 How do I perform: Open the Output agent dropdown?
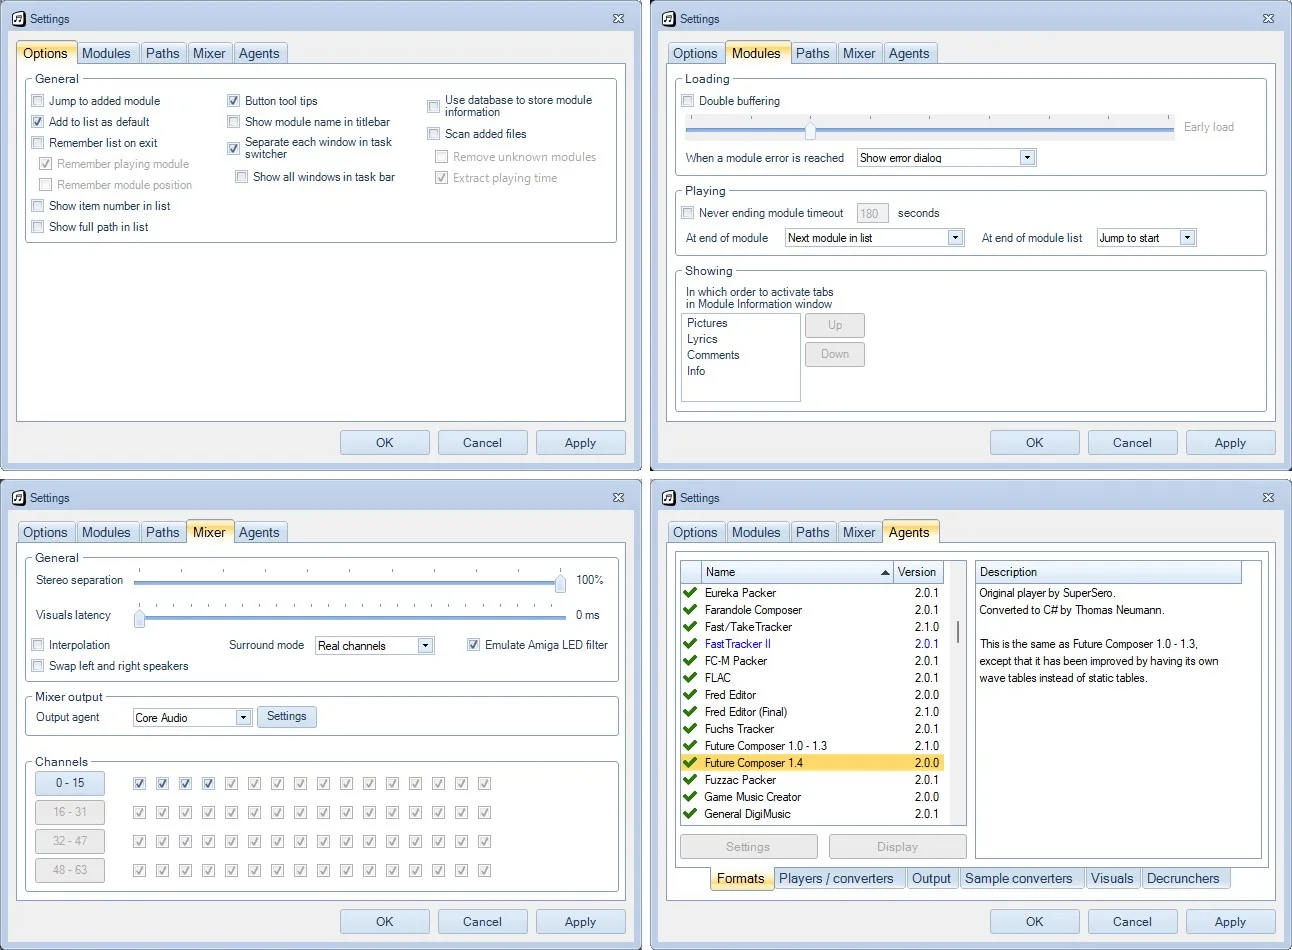pos(243,718)
